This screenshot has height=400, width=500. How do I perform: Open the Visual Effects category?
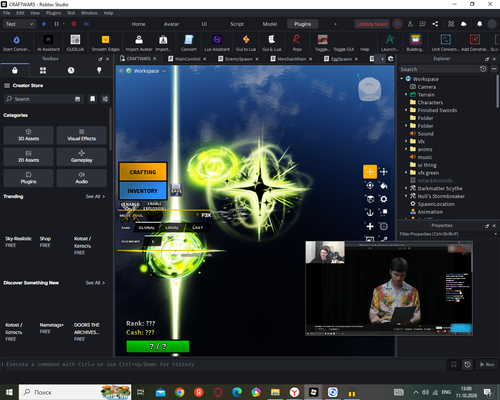[x=82, y=135]
